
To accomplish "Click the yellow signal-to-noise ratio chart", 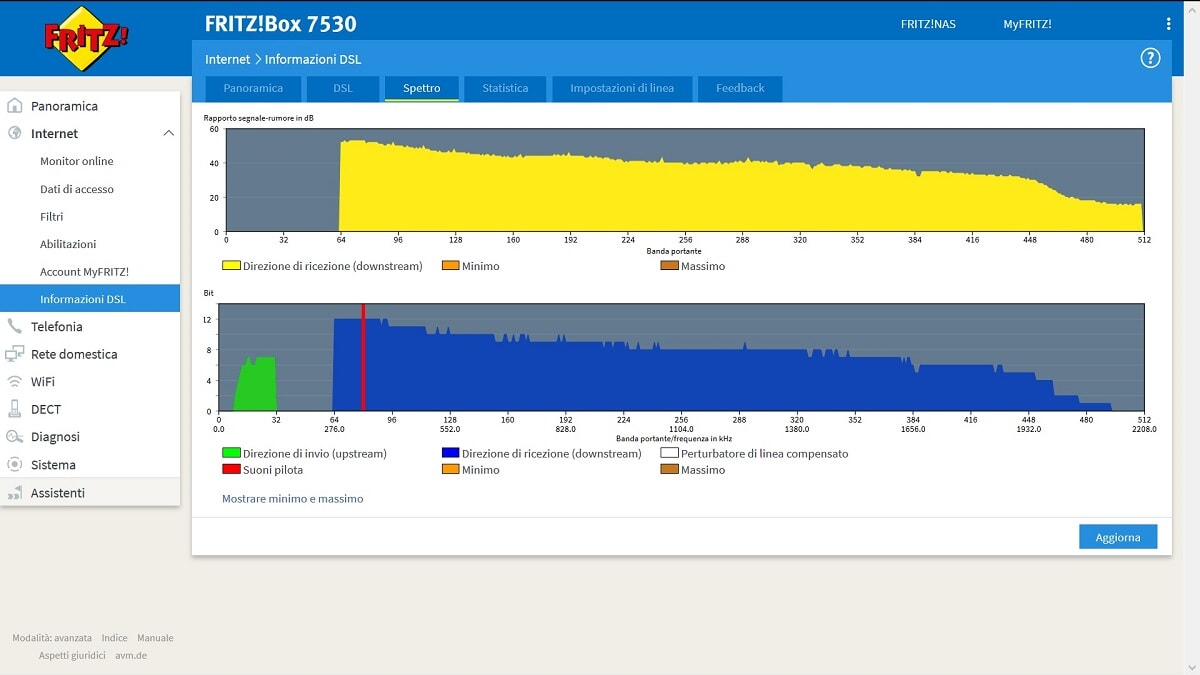I will click(x=685, y=180).
